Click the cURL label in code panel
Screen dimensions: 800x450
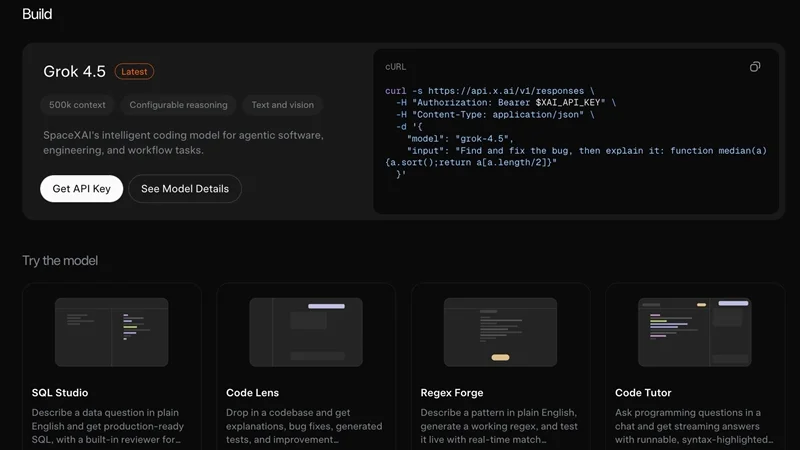point(395,67)
